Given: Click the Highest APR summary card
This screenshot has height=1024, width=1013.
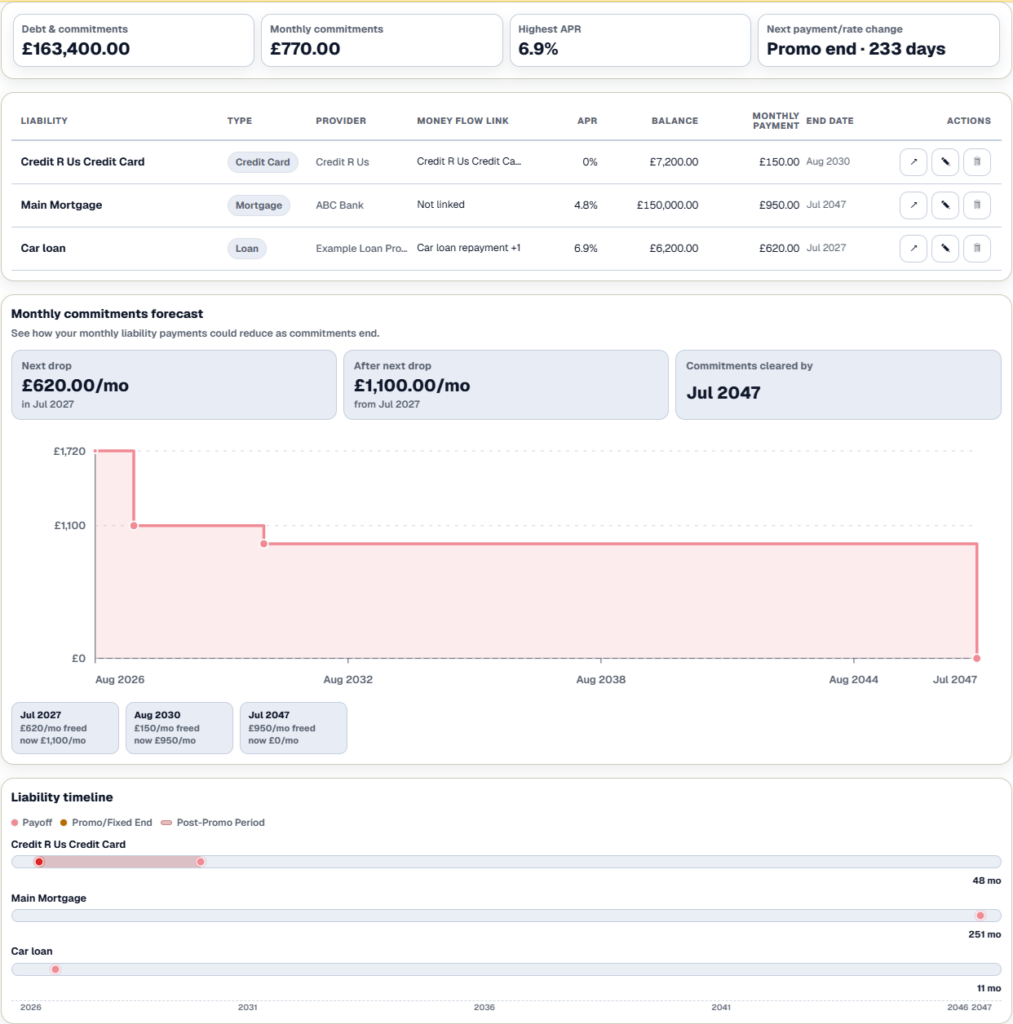Looking at the screenshot, I should point(630,40).
